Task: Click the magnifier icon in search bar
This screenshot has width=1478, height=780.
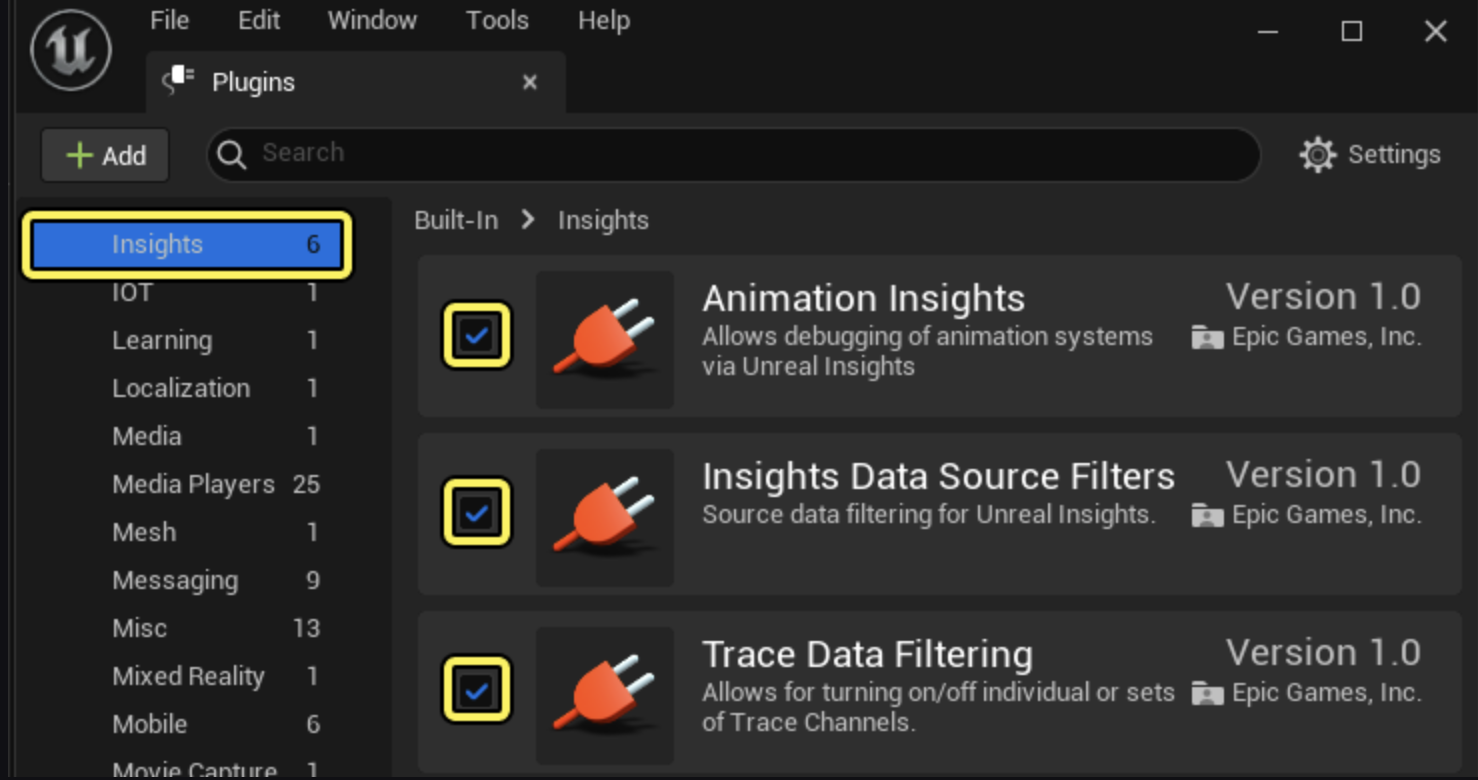Action: [x=232, y=155]
